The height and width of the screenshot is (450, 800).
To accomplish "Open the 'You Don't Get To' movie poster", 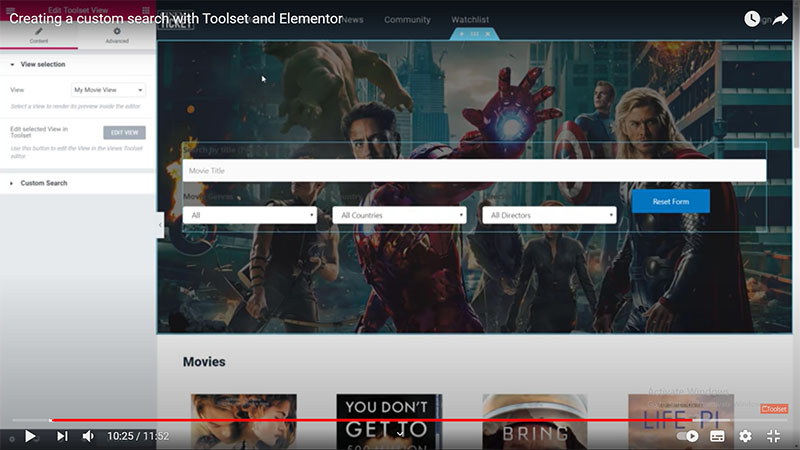I will pos(389,421).
